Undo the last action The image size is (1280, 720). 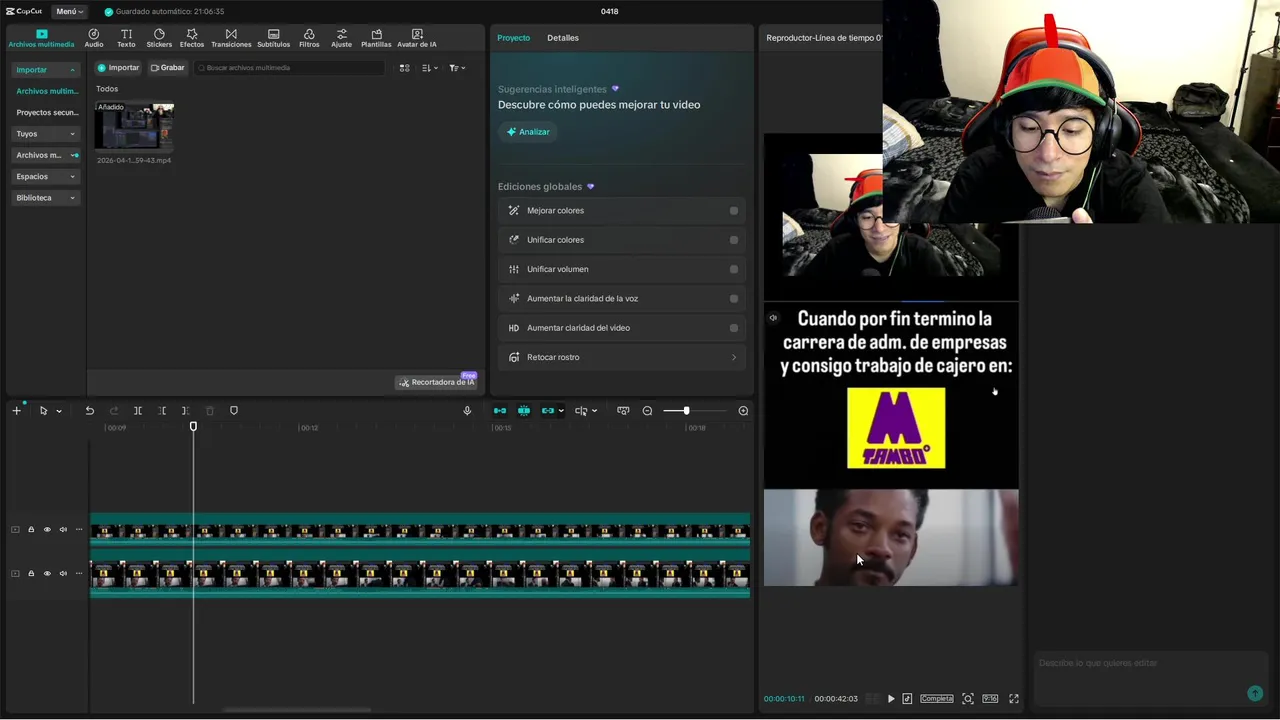(x=90, y=411)
